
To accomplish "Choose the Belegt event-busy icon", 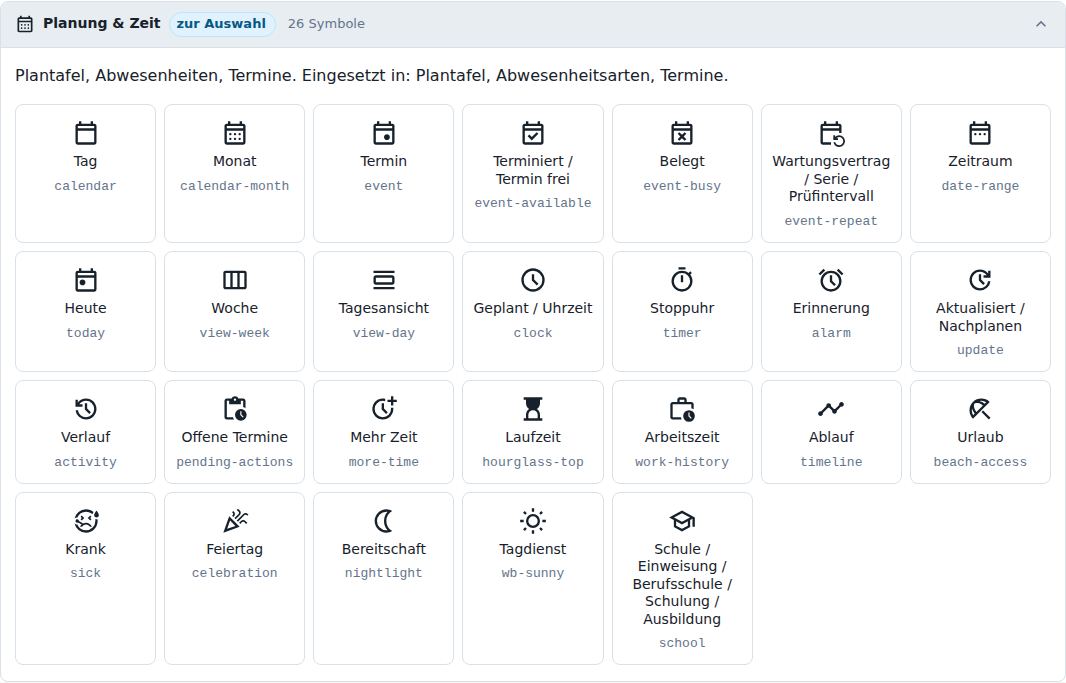I will [682, 133].
